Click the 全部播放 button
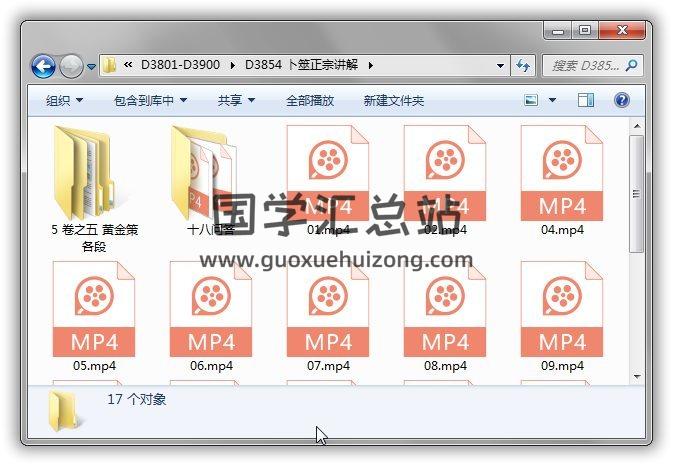This screenshot has height=466, width=673. pyautogui.click(x=310, y=101)
